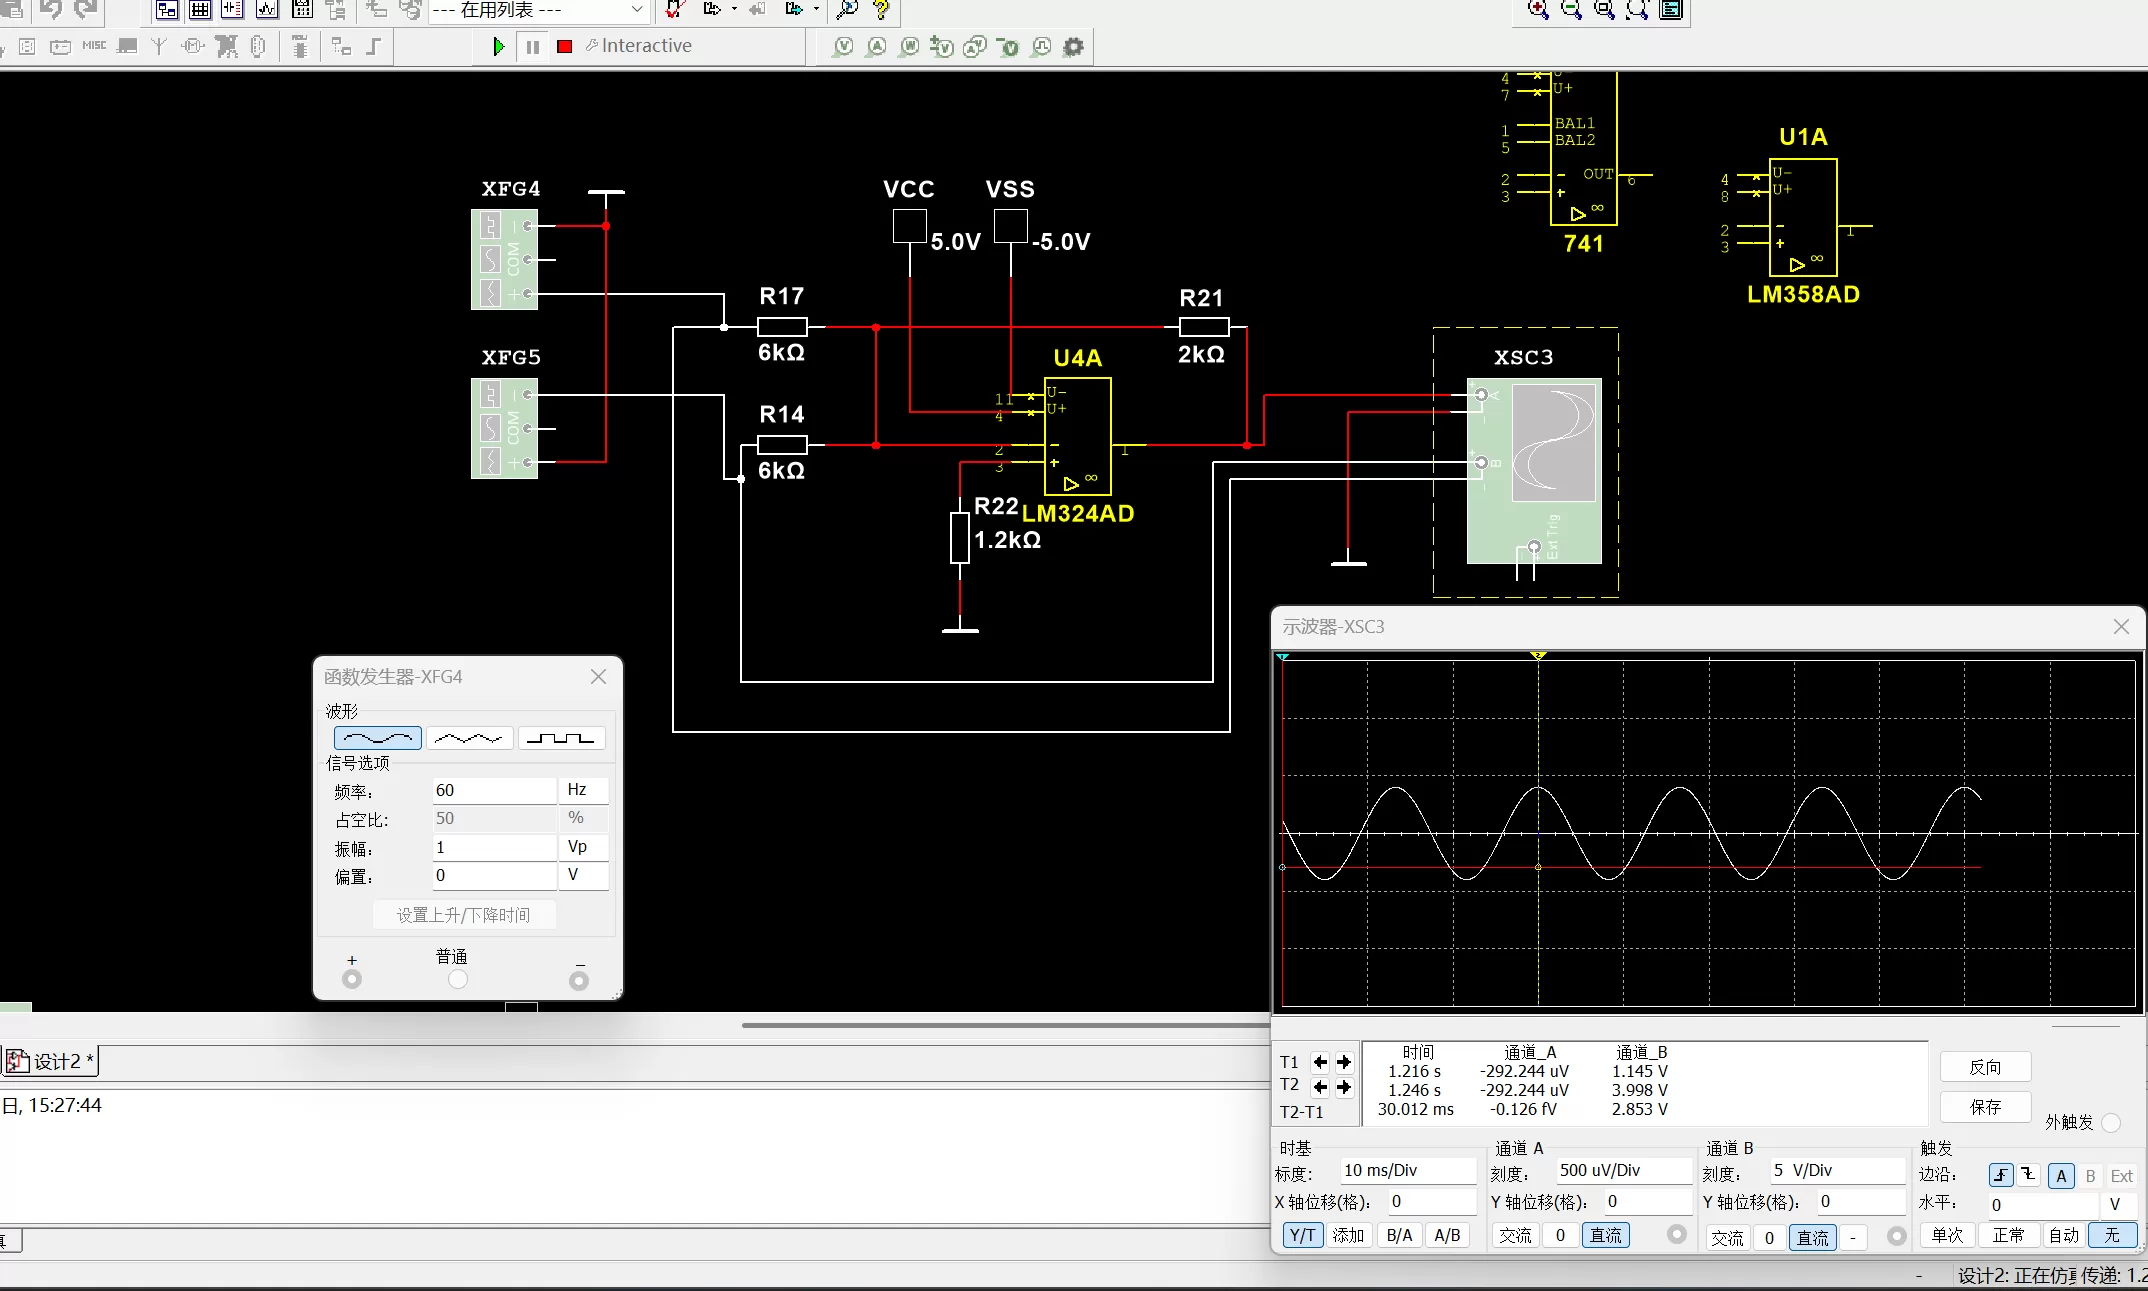Image resolution: width=2148 pixels, height=1291 pixels.
Task: Open the help question mark icon
Action: click(881, 10)
